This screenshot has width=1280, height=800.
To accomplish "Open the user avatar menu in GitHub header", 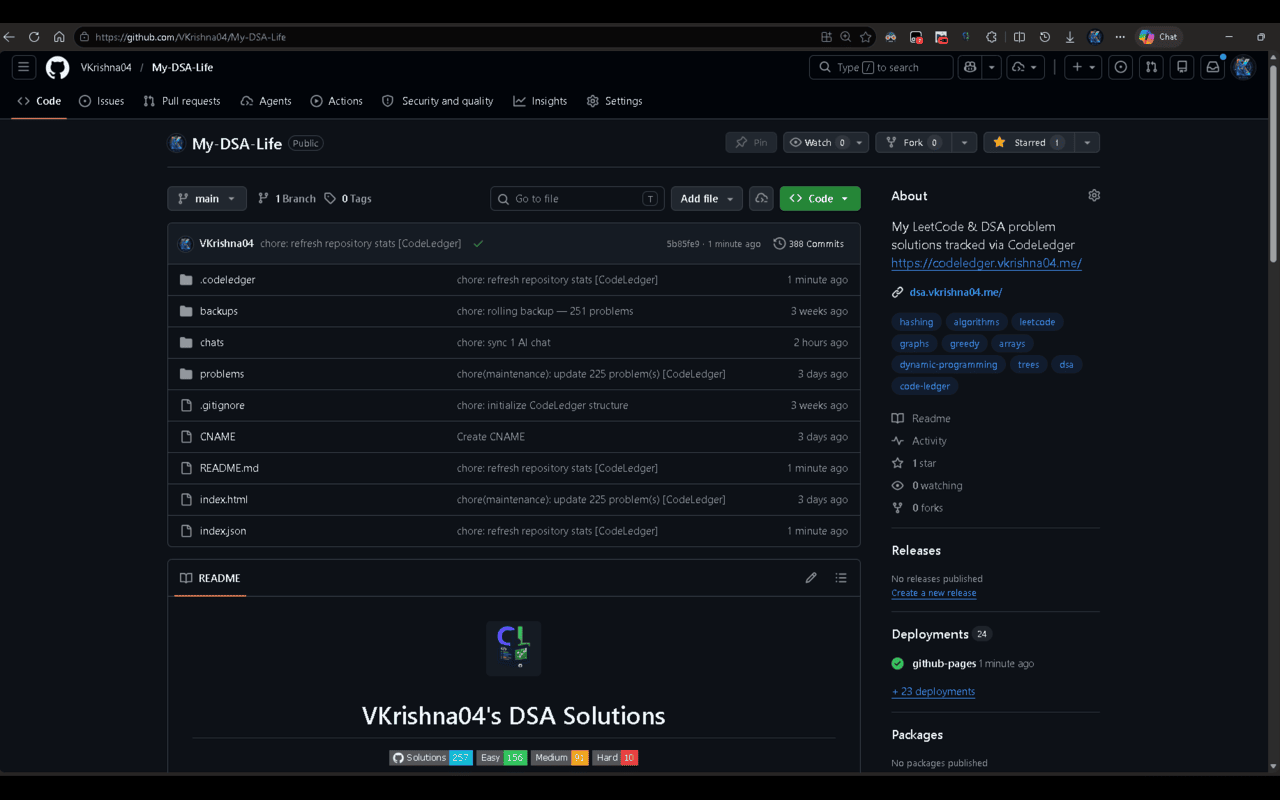I will point(1243,67).
